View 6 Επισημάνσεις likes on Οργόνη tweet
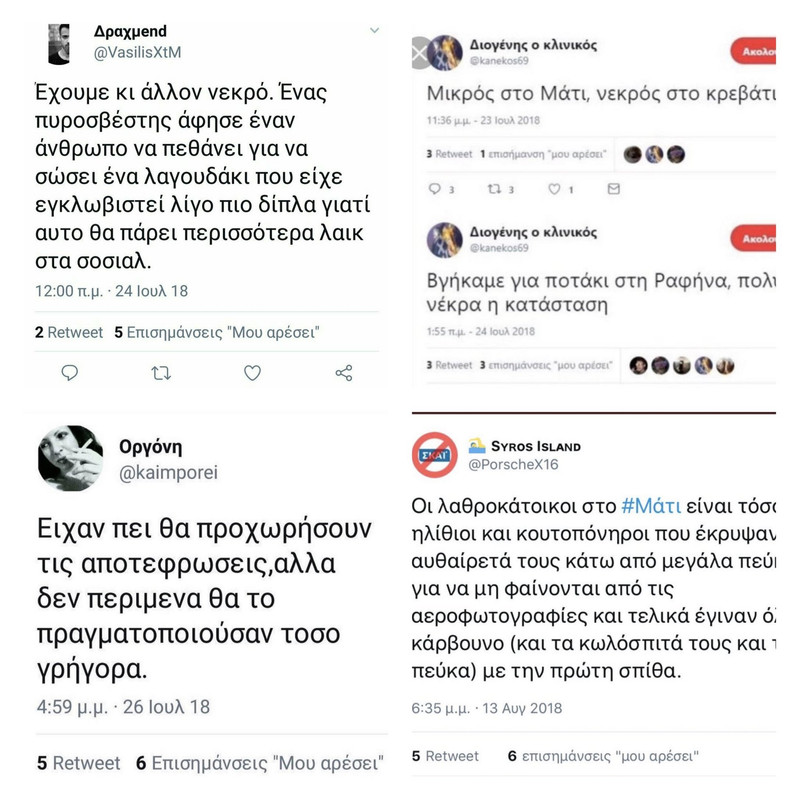The width and height of the screenshot is (800, 800). pos(260,763)
